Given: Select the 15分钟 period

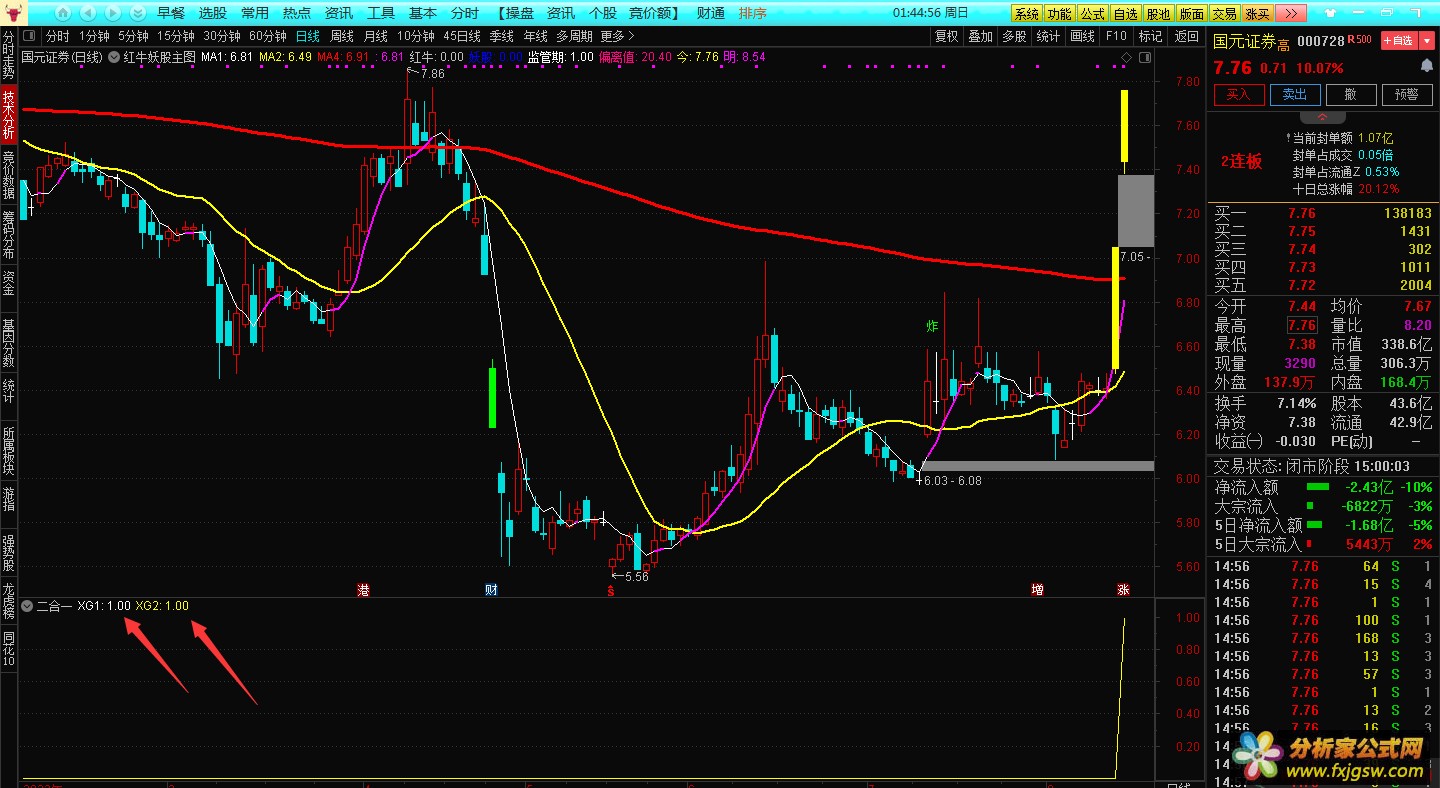Looking at the screenshot, I should pos(176,36).
